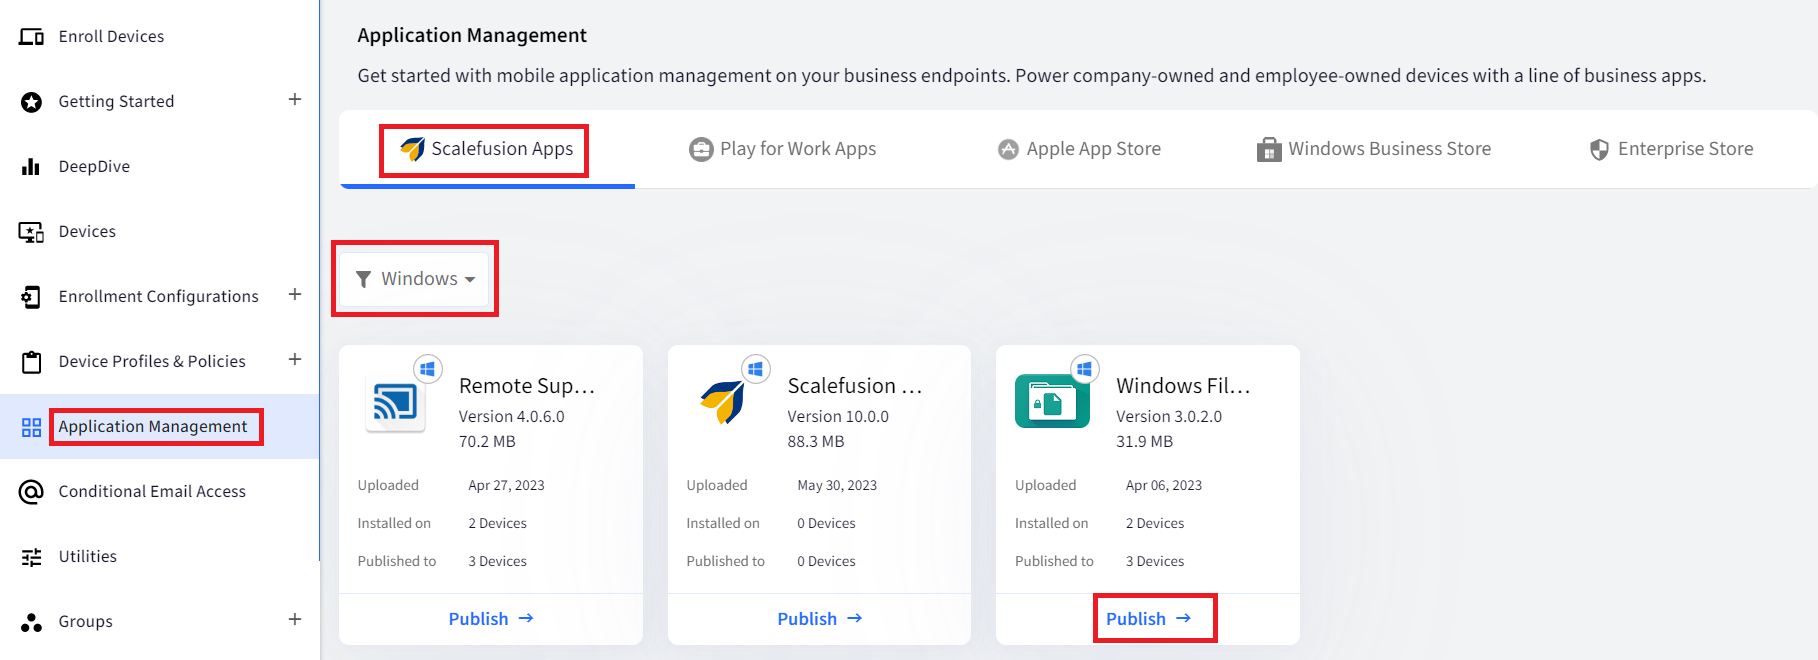Switch to the Scalefusion Apps tab

[487, 149]
